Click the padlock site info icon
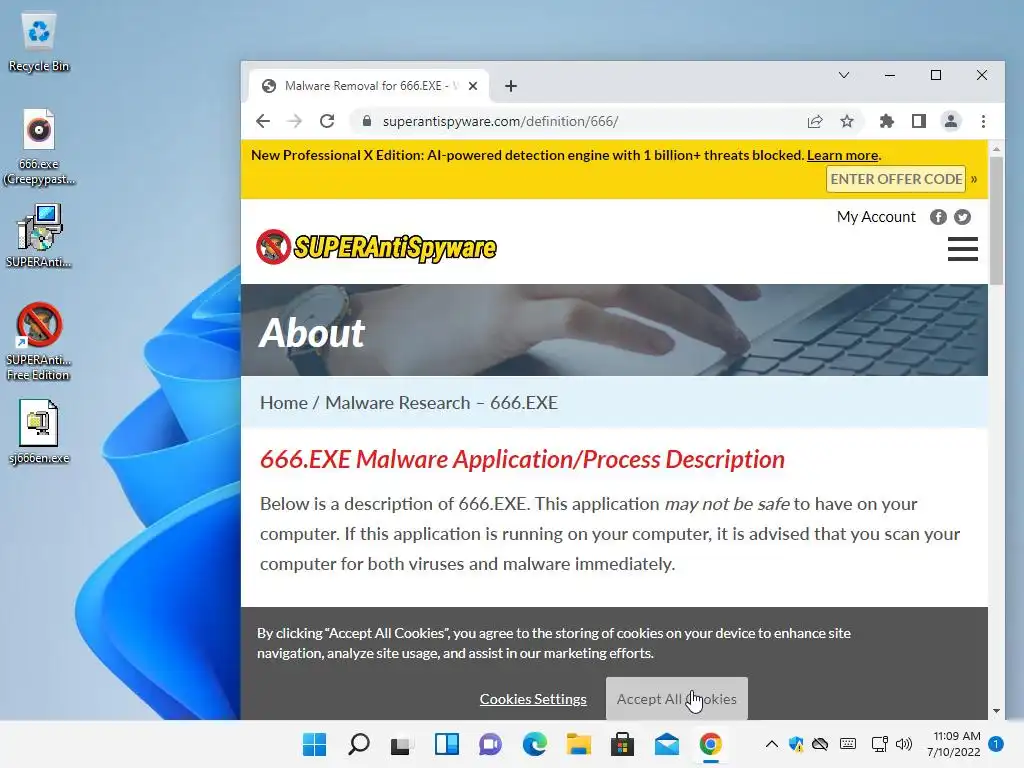This screenshot has width=1024, height=768. (x=367, y=121)
